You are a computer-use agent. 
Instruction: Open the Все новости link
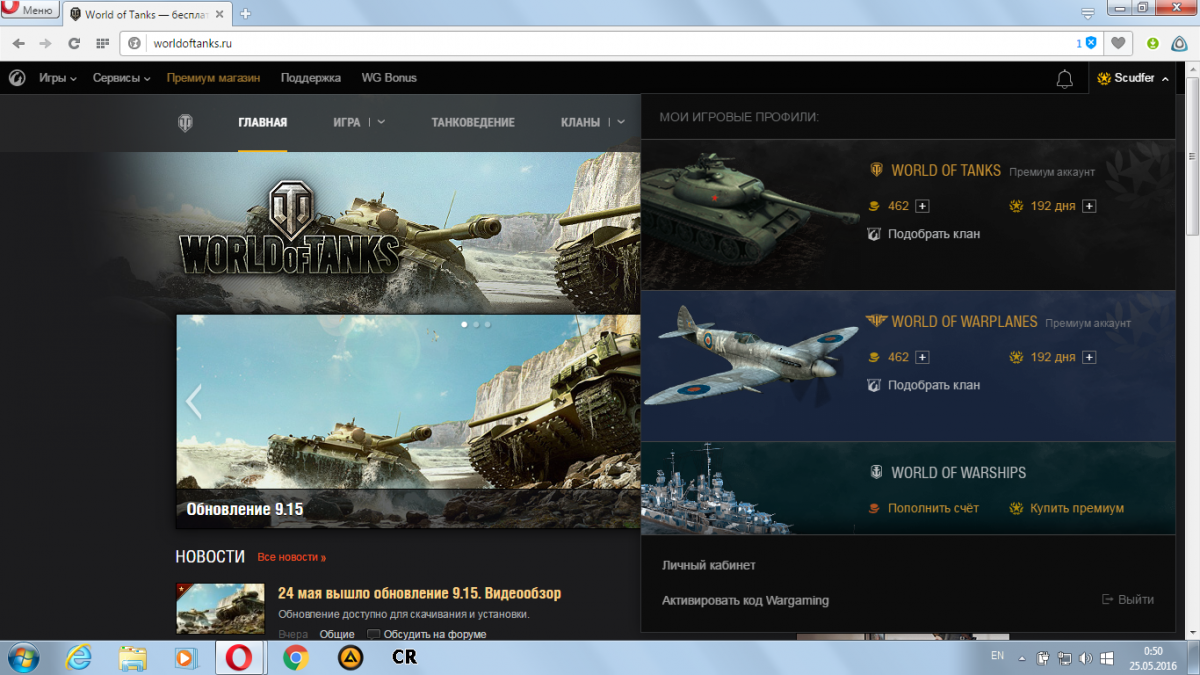coord(291,557)
